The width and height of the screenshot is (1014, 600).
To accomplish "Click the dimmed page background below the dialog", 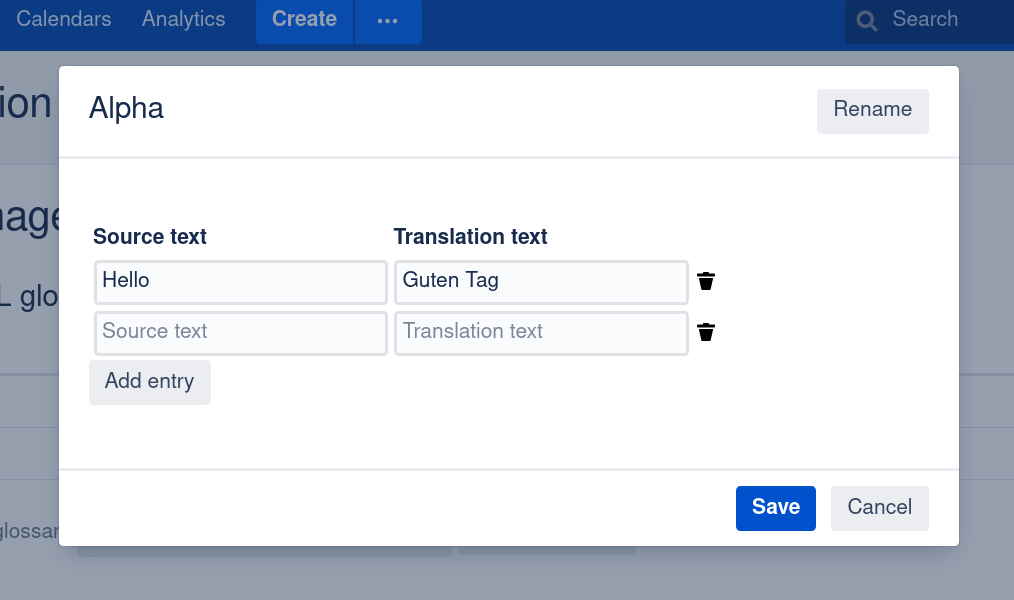I will pyautogui.click(x=500, y=575).
